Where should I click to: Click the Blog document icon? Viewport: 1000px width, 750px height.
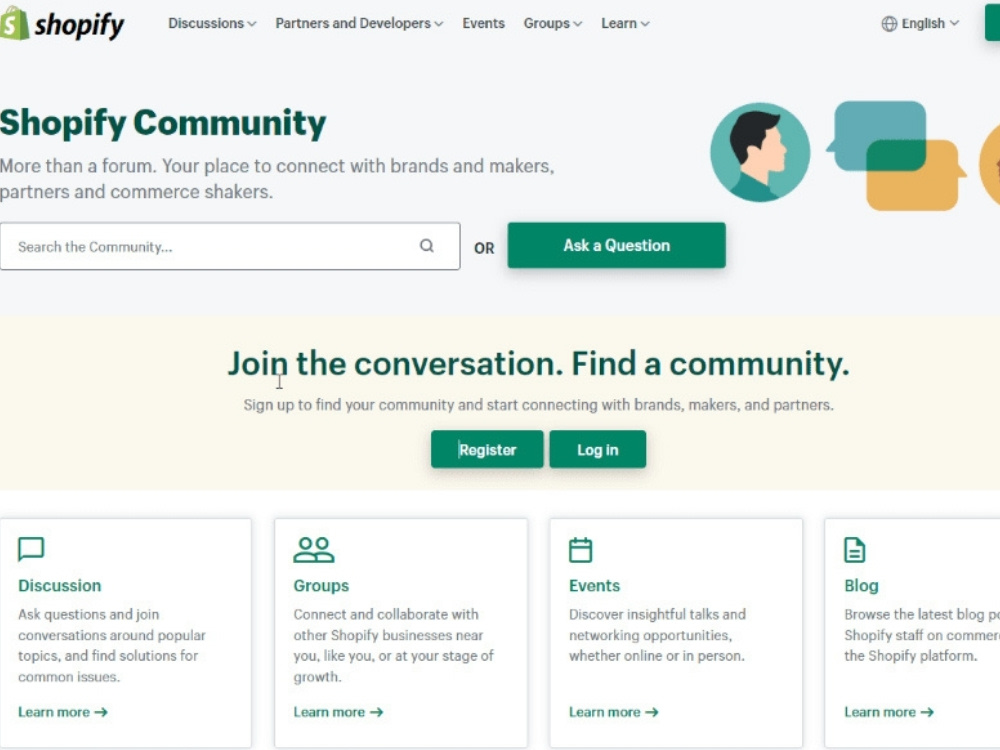pos(855,550)
